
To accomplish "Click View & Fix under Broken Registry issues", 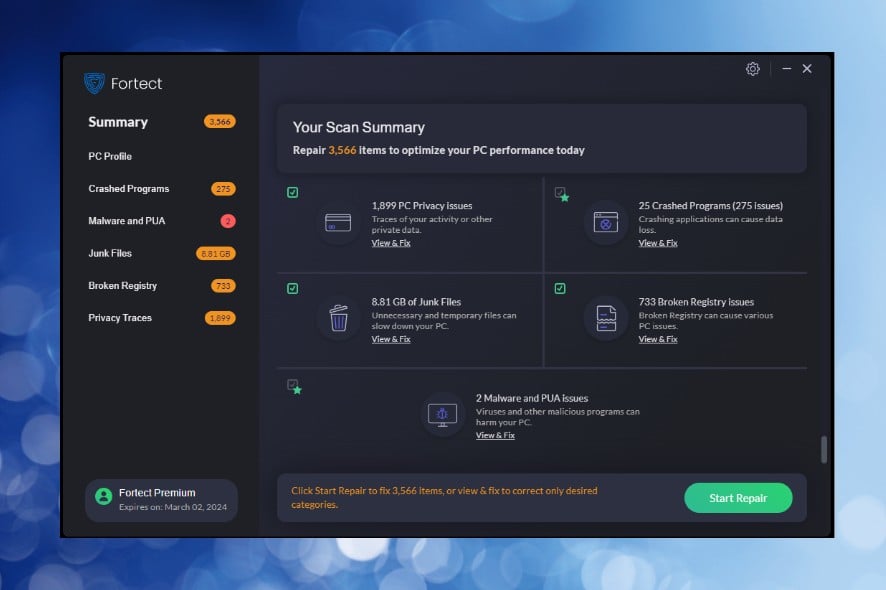I will 658,339.
